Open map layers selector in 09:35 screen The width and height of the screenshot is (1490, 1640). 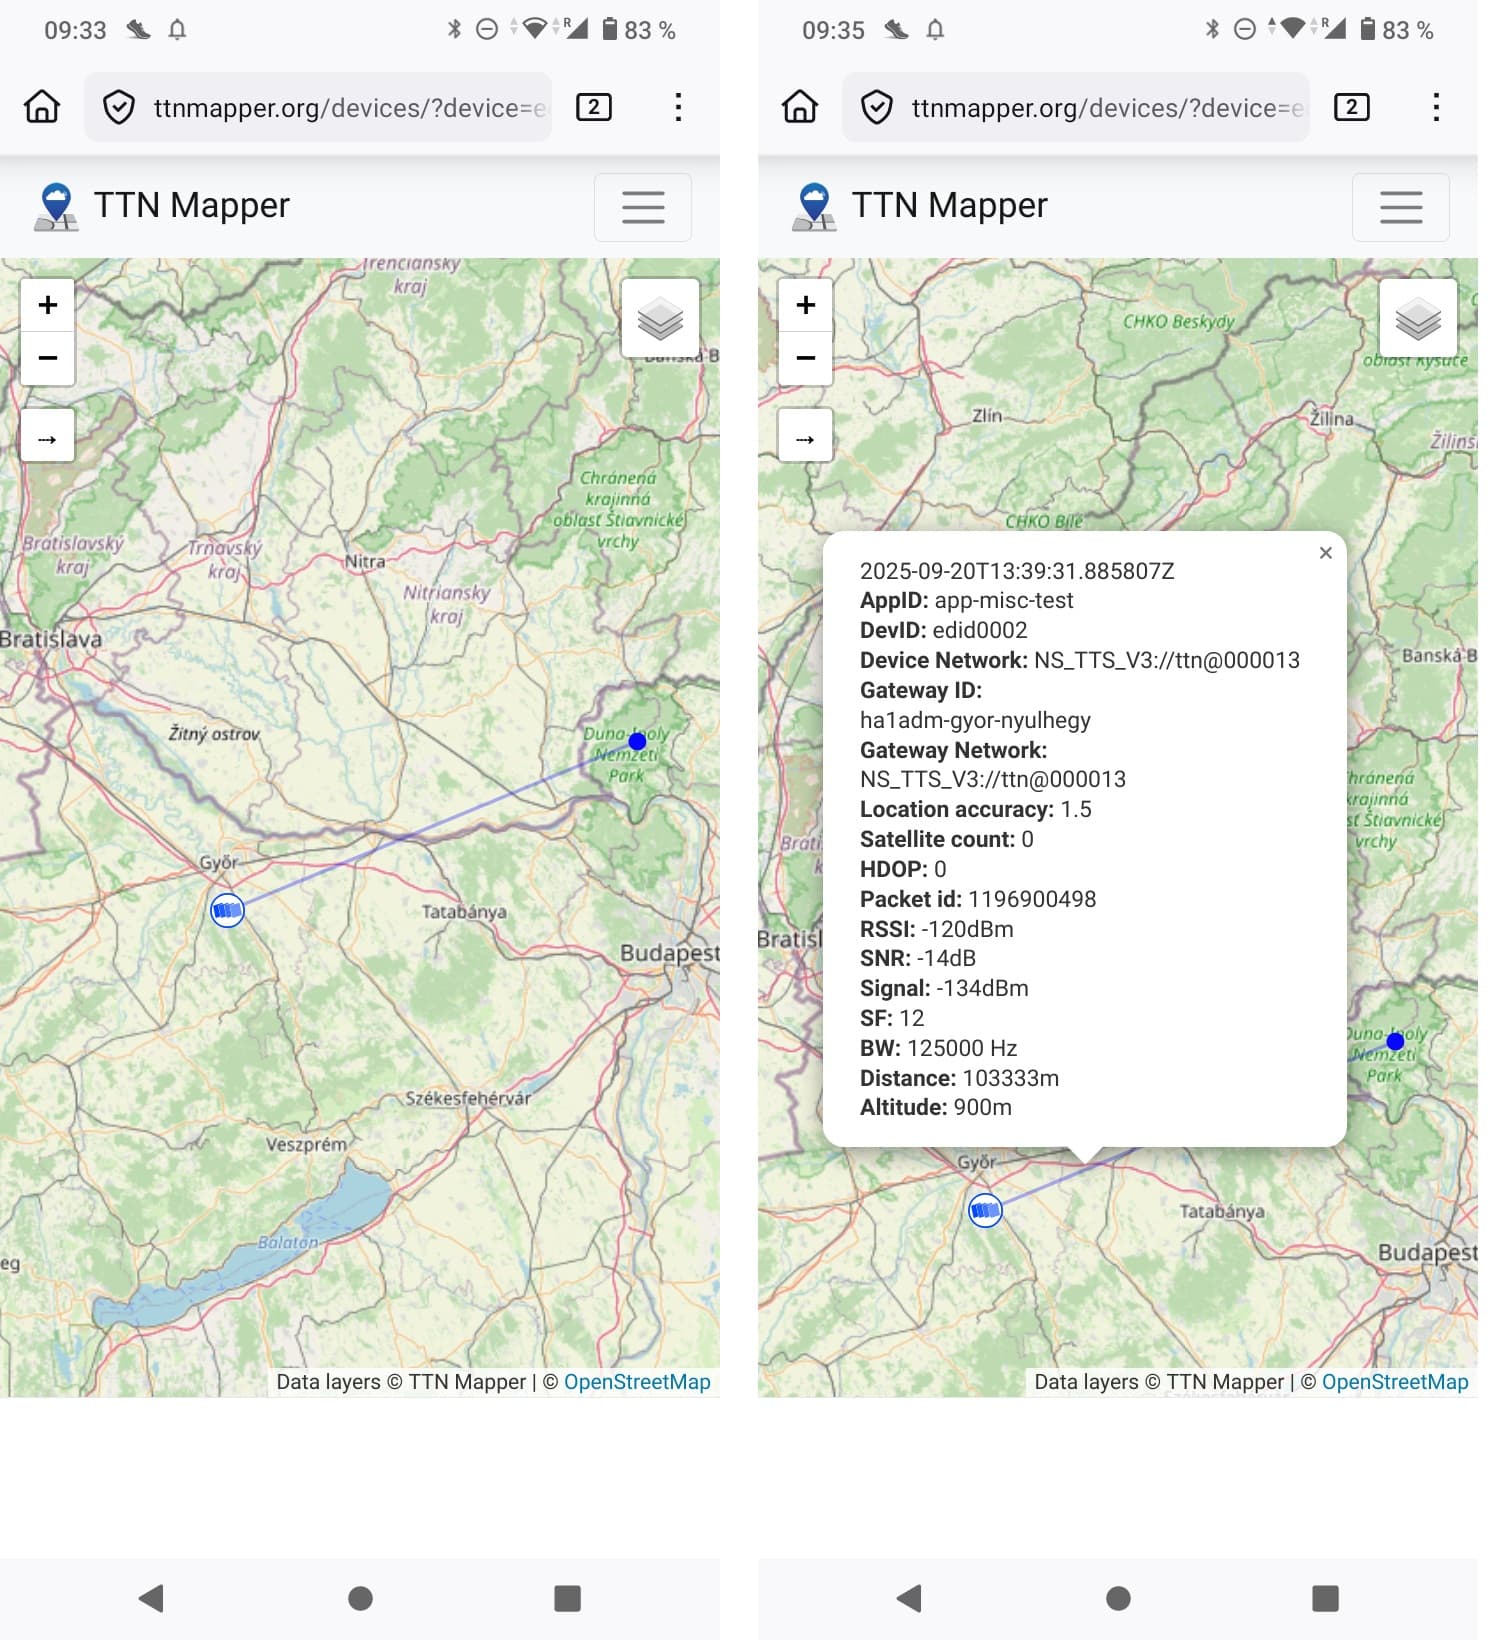(x=1417, y=319)
